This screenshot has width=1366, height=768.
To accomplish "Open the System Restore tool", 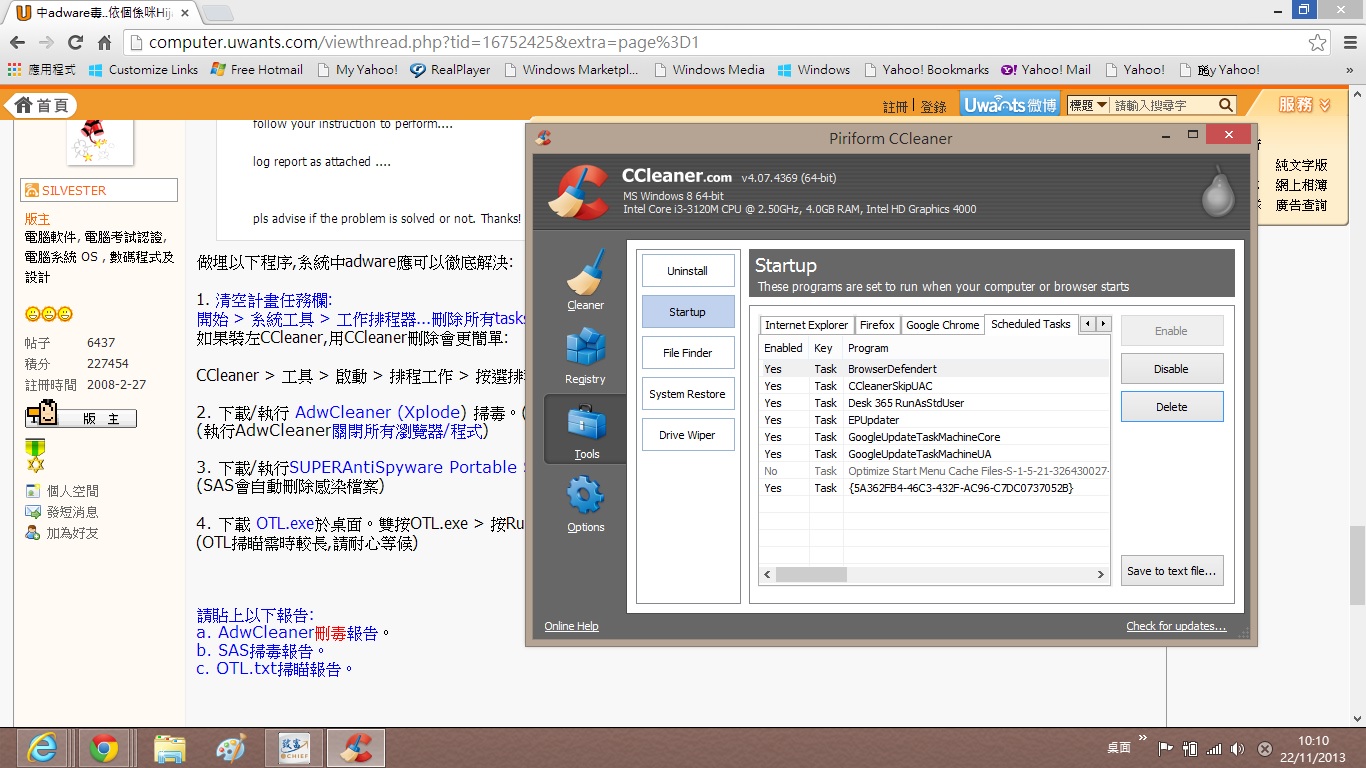I will pos(687,394).
